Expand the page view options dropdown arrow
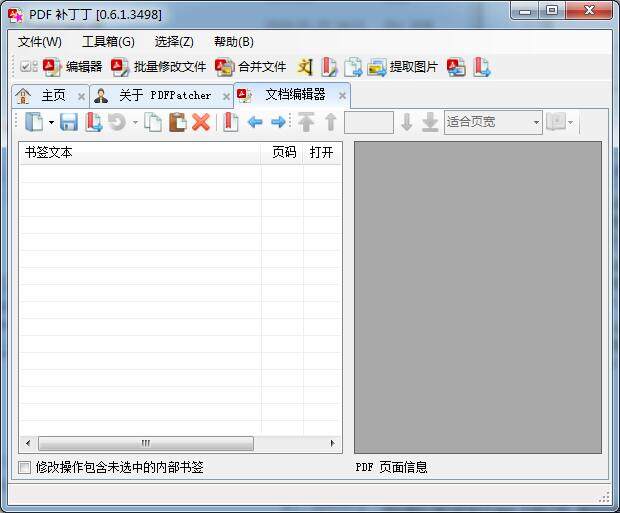Image resolution: width=620 pixels, height=513 pixels. tap(571, 122)
